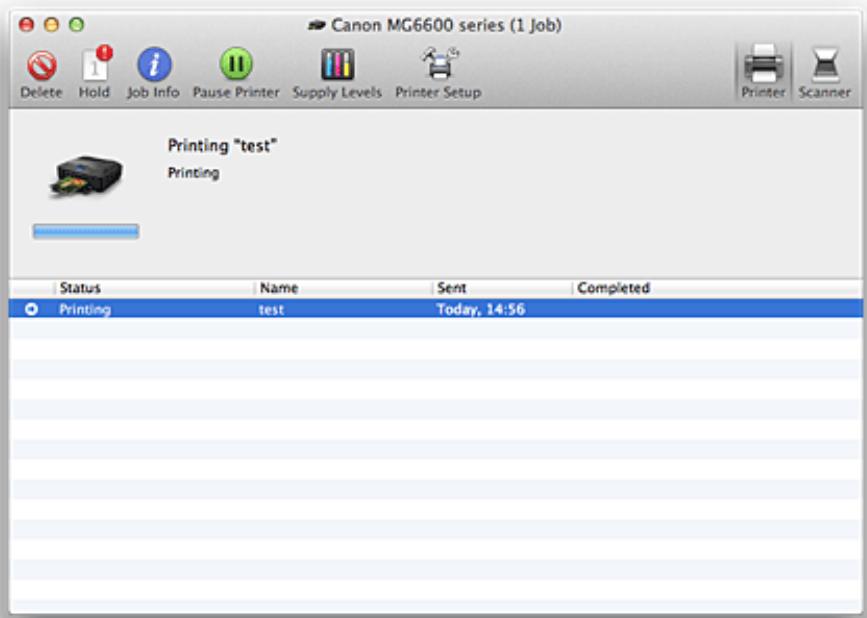Click the 'Printing "test"' heading text
The height and width of the screenshot is (618, 867).
coord(222,146)
